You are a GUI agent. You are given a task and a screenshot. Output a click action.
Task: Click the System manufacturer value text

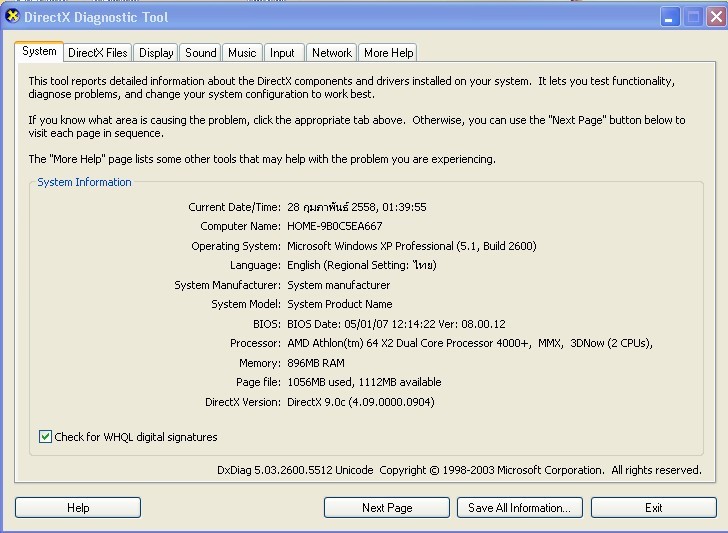tap(338, 285)
